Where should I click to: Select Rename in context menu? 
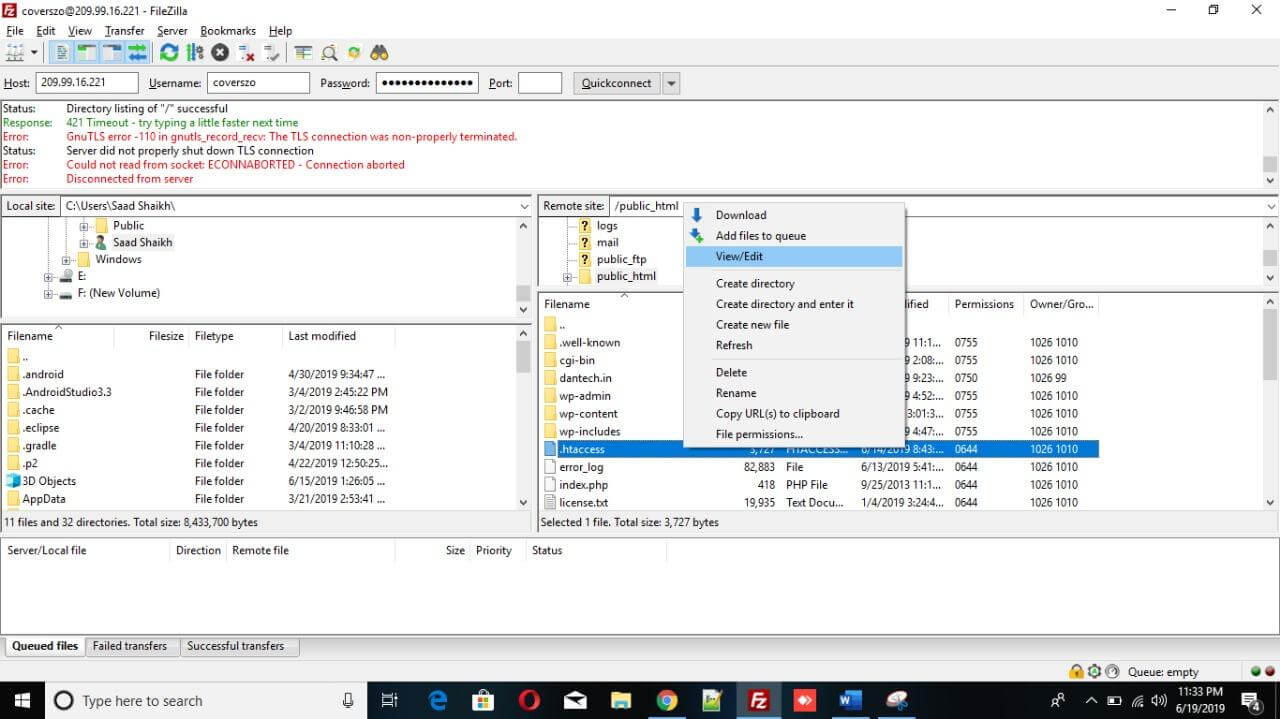[794, 393]
